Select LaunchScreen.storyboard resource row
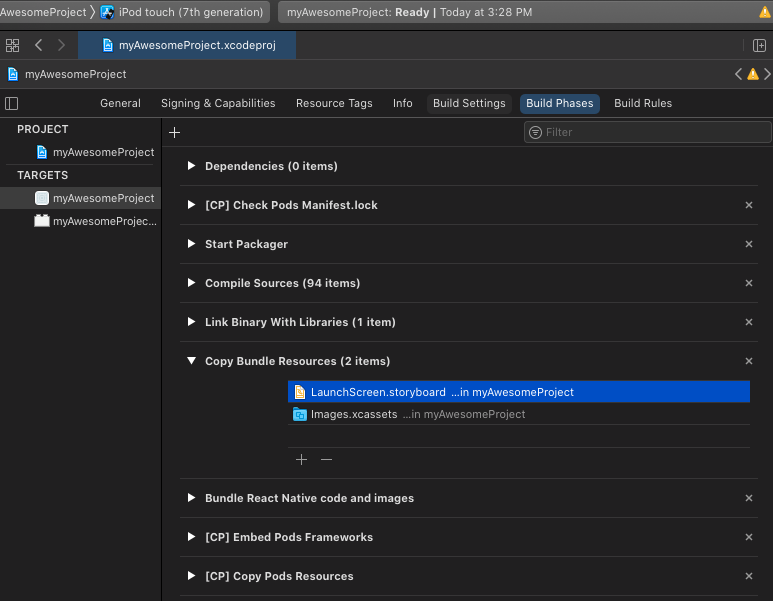 click(x=519, y=392)
